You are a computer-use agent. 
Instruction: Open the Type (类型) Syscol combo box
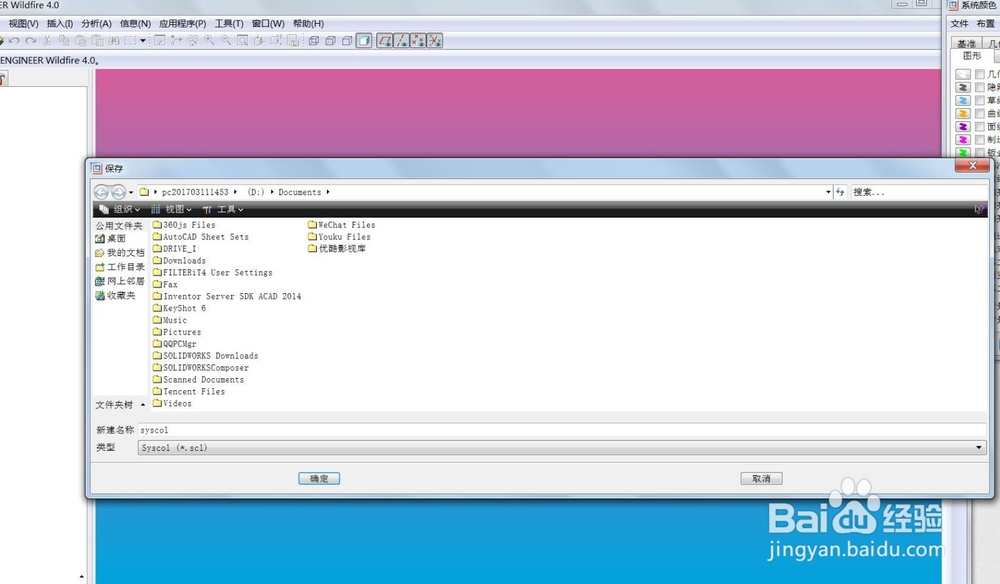click(562, 448)
